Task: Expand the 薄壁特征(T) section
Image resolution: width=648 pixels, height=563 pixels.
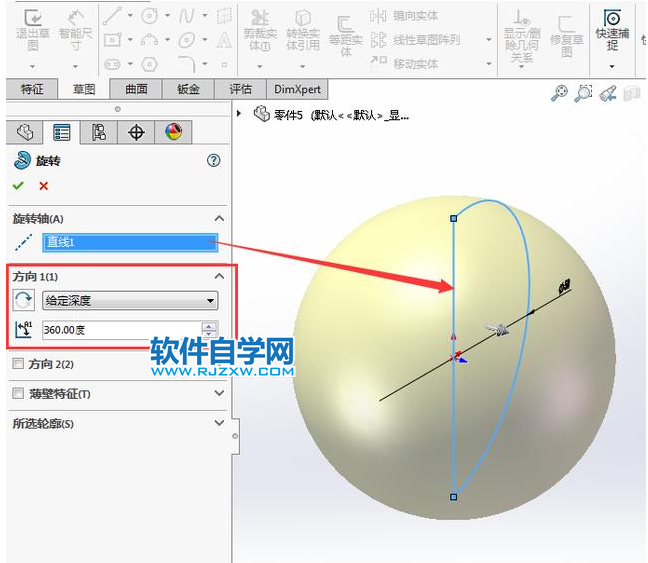Action: pyautogui.click(x=219, y=393)
